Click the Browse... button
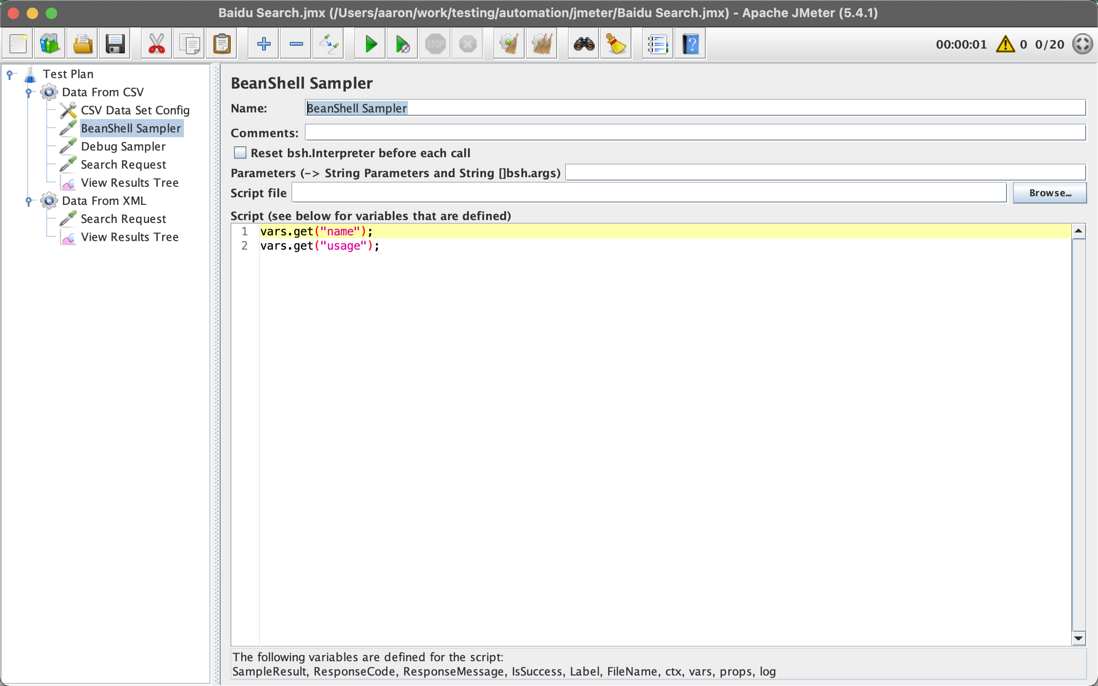This screenshot has width=1098, height=686. (1050, 192)
